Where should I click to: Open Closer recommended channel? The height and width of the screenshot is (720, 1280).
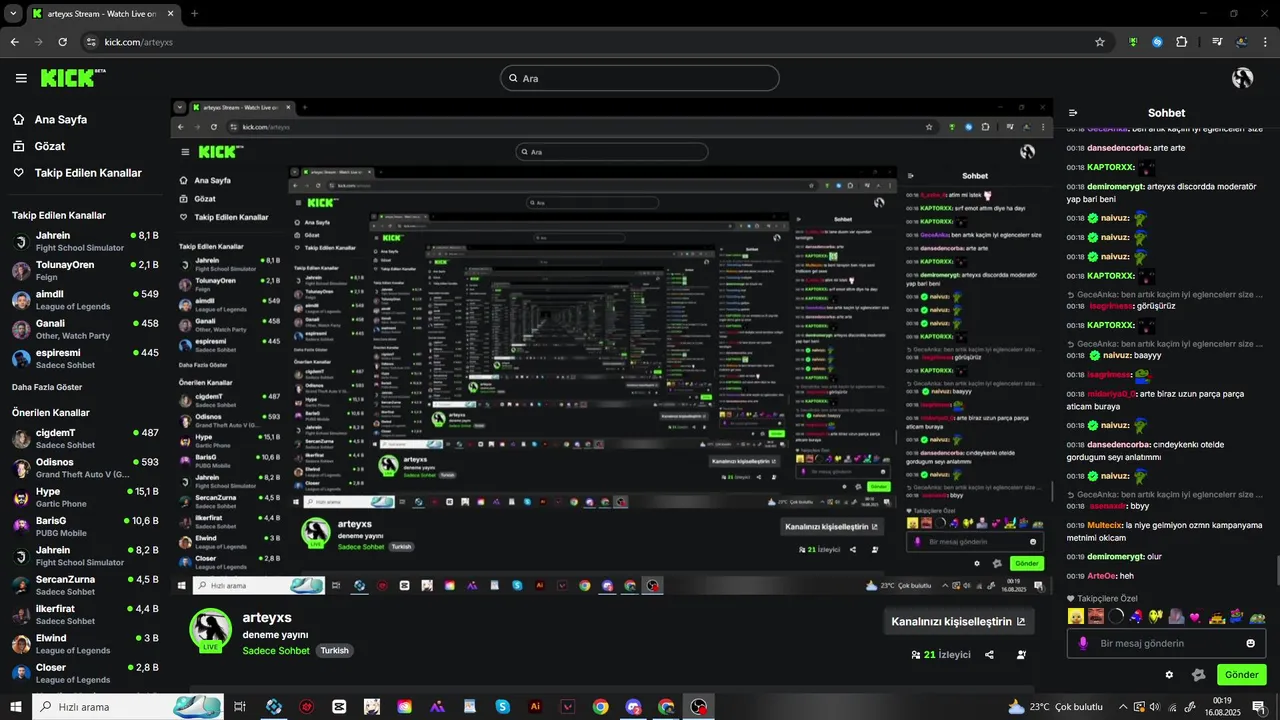(x=85, y=673)
